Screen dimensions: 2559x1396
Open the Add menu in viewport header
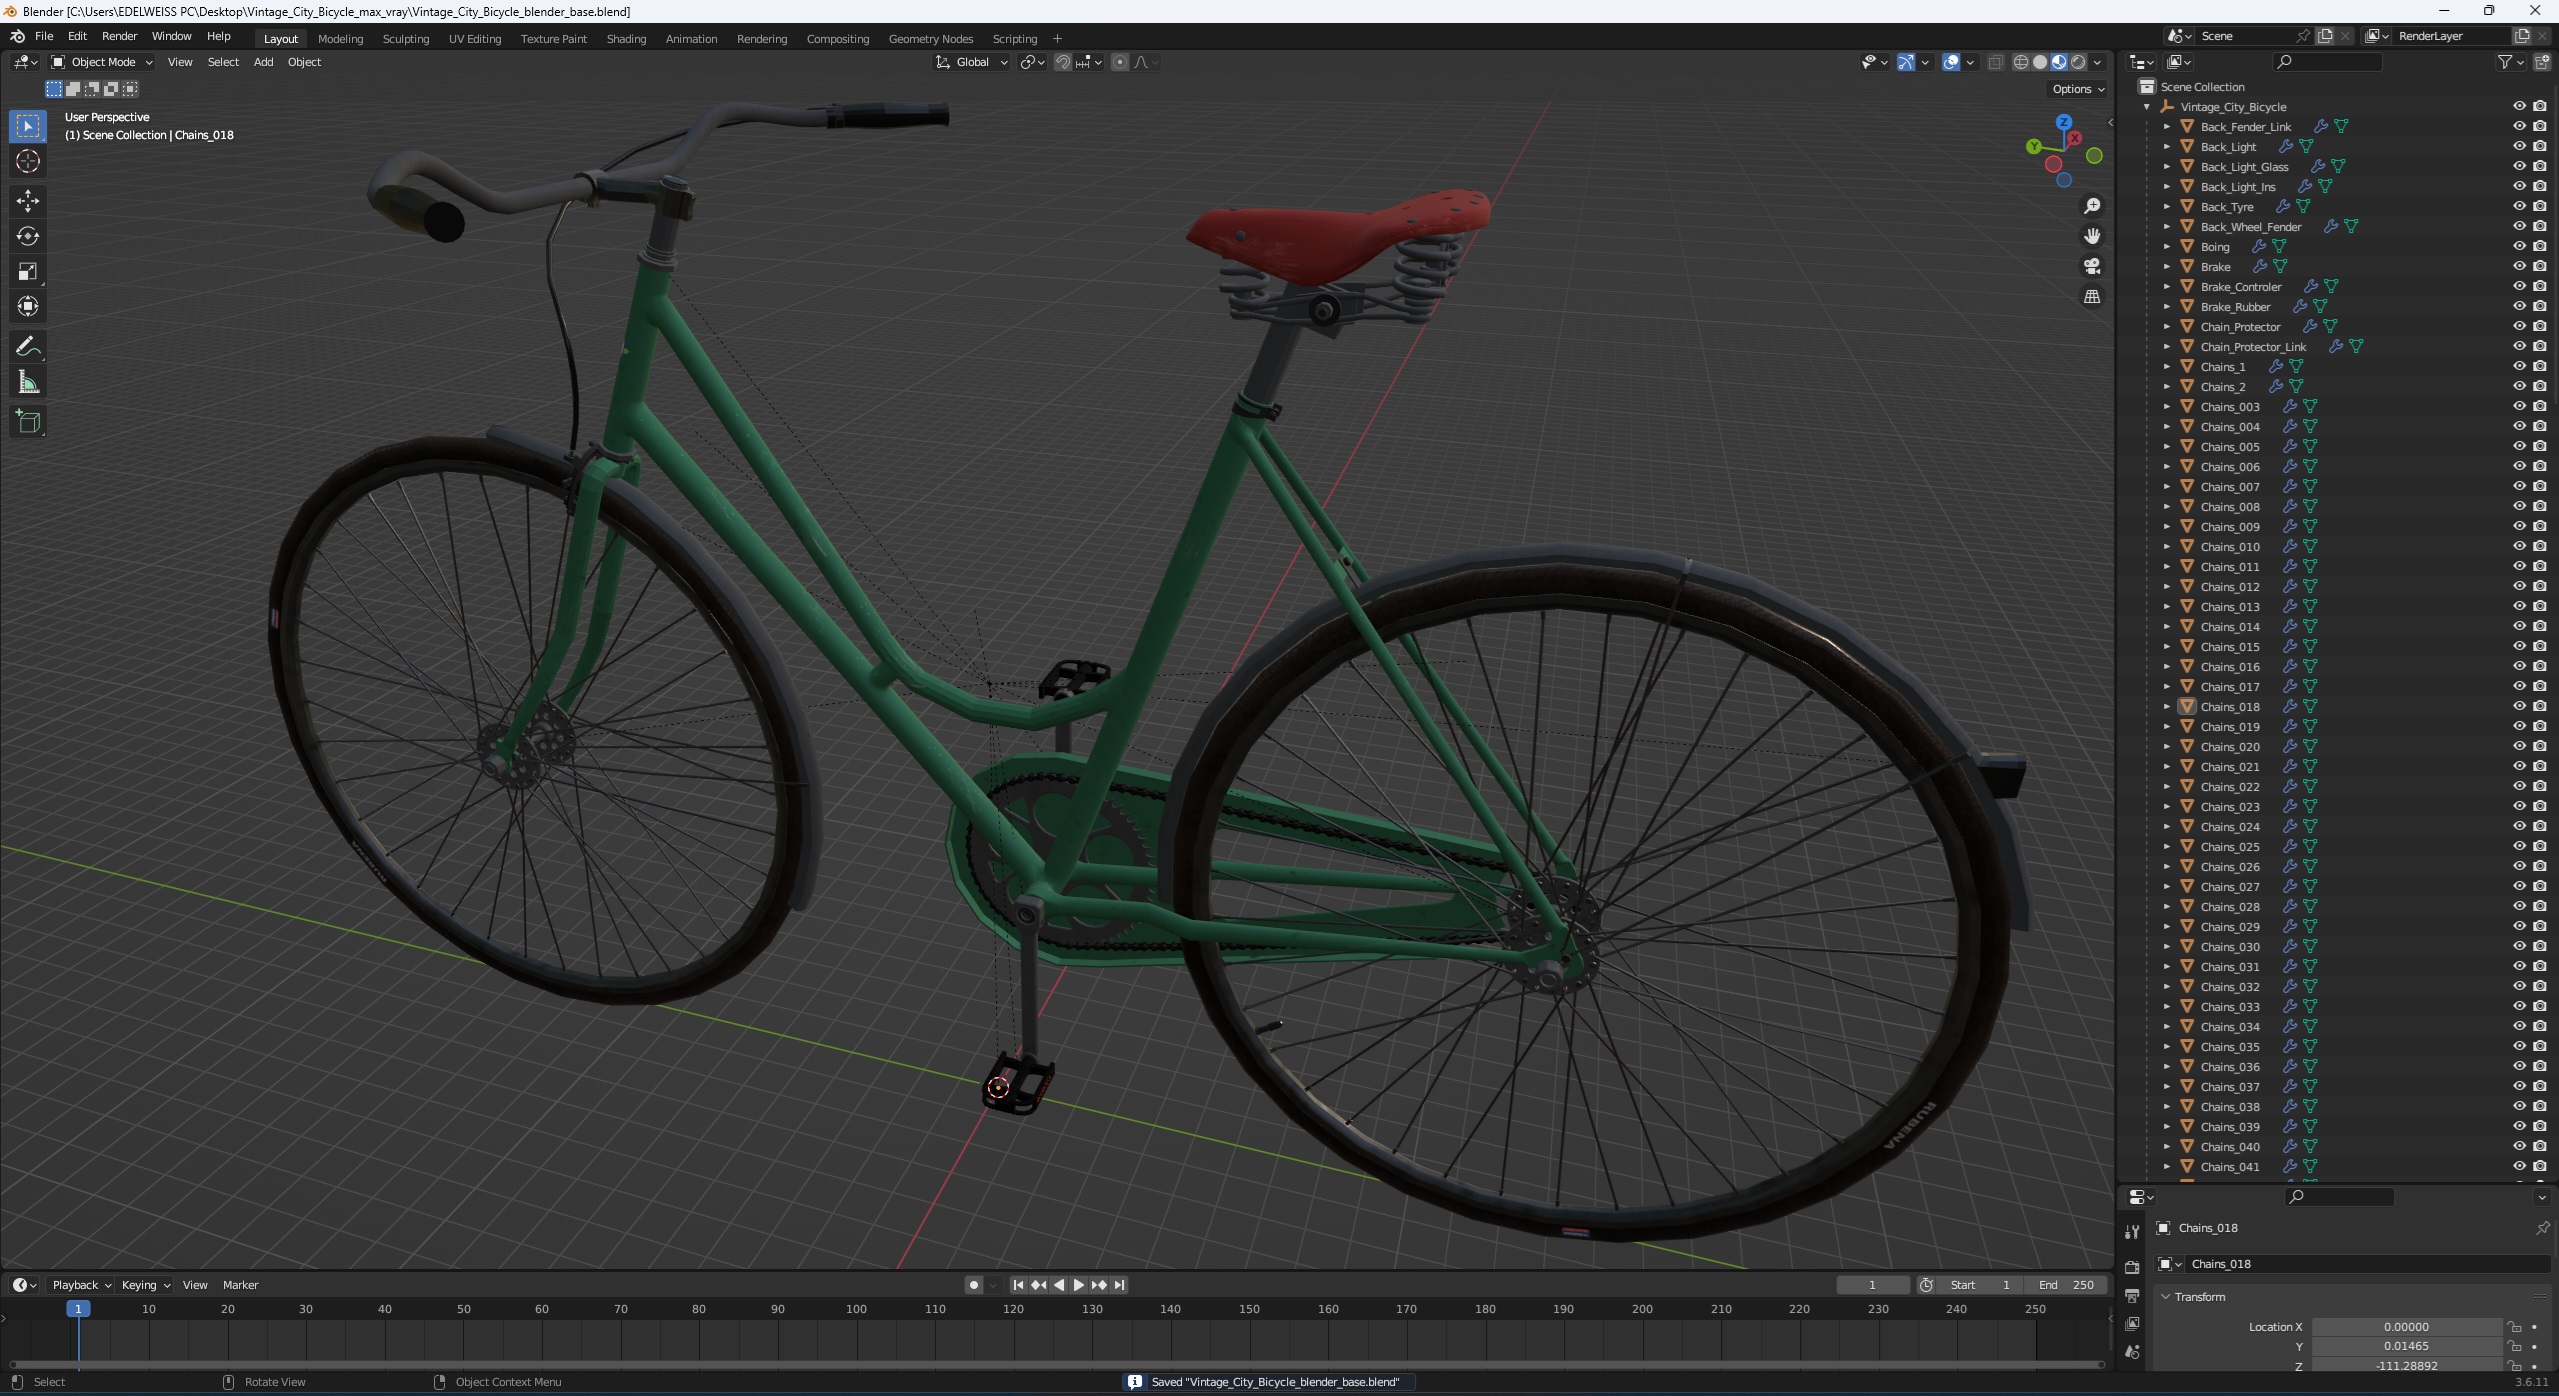pos(263,62)
